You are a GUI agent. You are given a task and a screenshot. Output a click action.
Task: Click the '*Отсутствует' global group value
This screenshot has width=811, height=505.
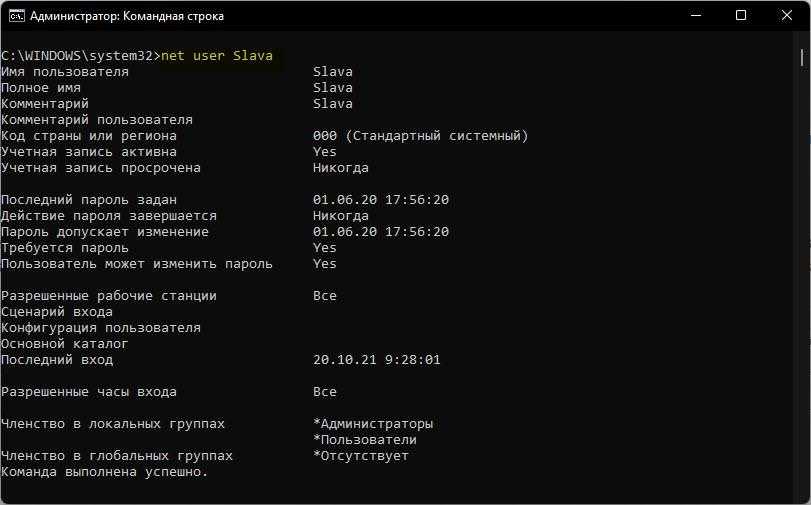pyautogui.click(x=360, y=456)
